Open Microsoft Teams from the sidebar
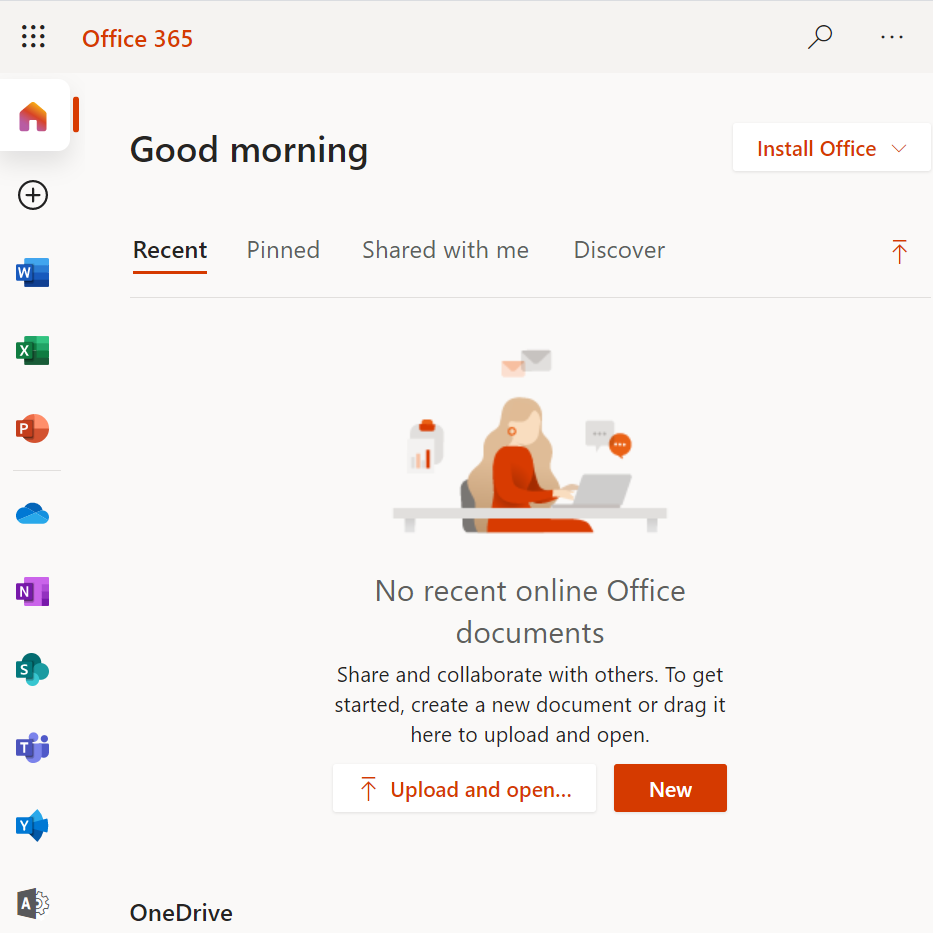The width and height of the screenshot is (933, 933). coord(33,747)
